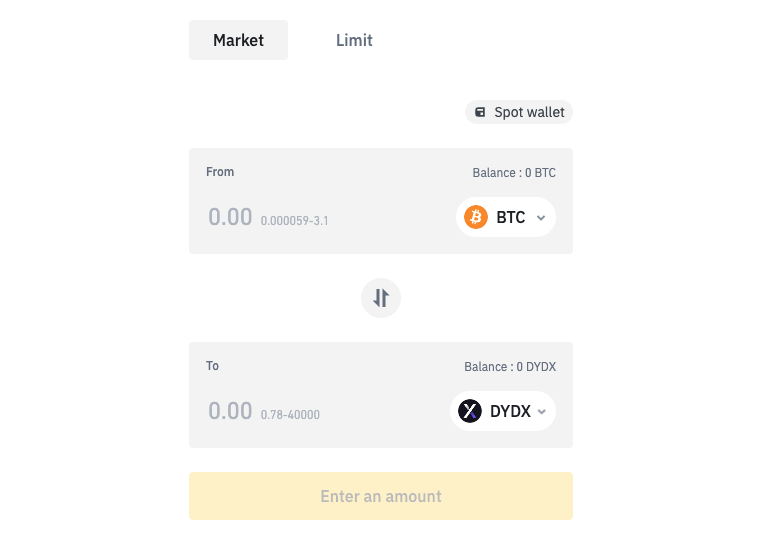771x558 pixels.
Task: Click the From label
Action: coord(220,172)
